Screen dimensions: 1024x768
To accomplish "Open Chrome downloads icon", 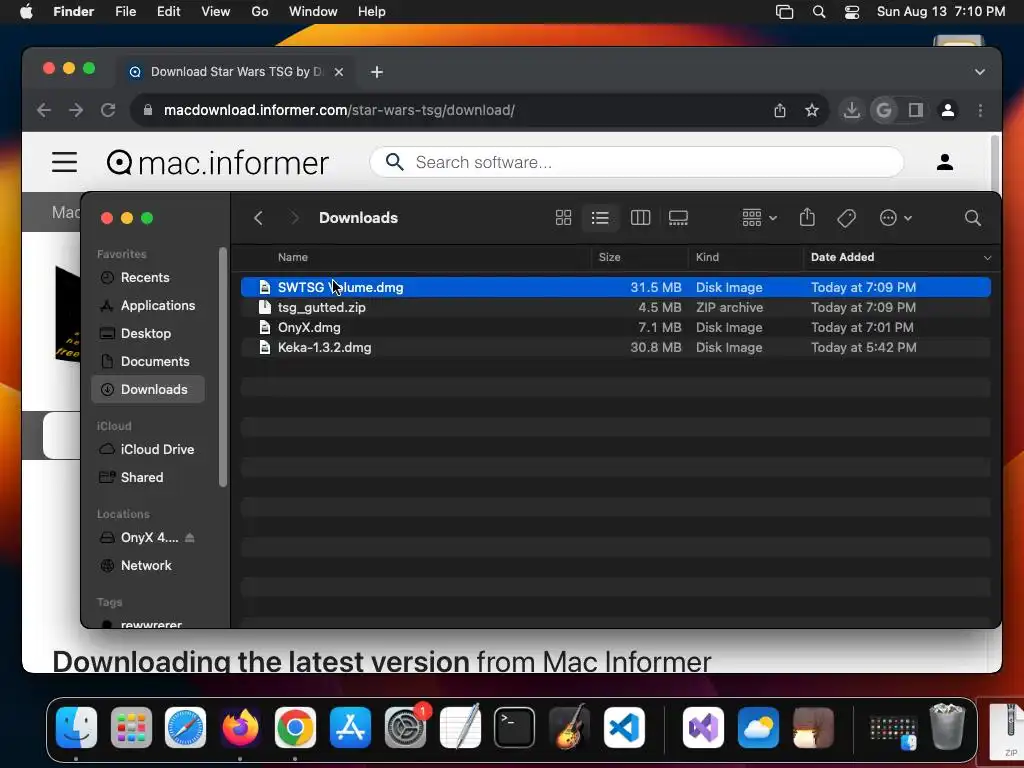I will [x=851, y=110].
